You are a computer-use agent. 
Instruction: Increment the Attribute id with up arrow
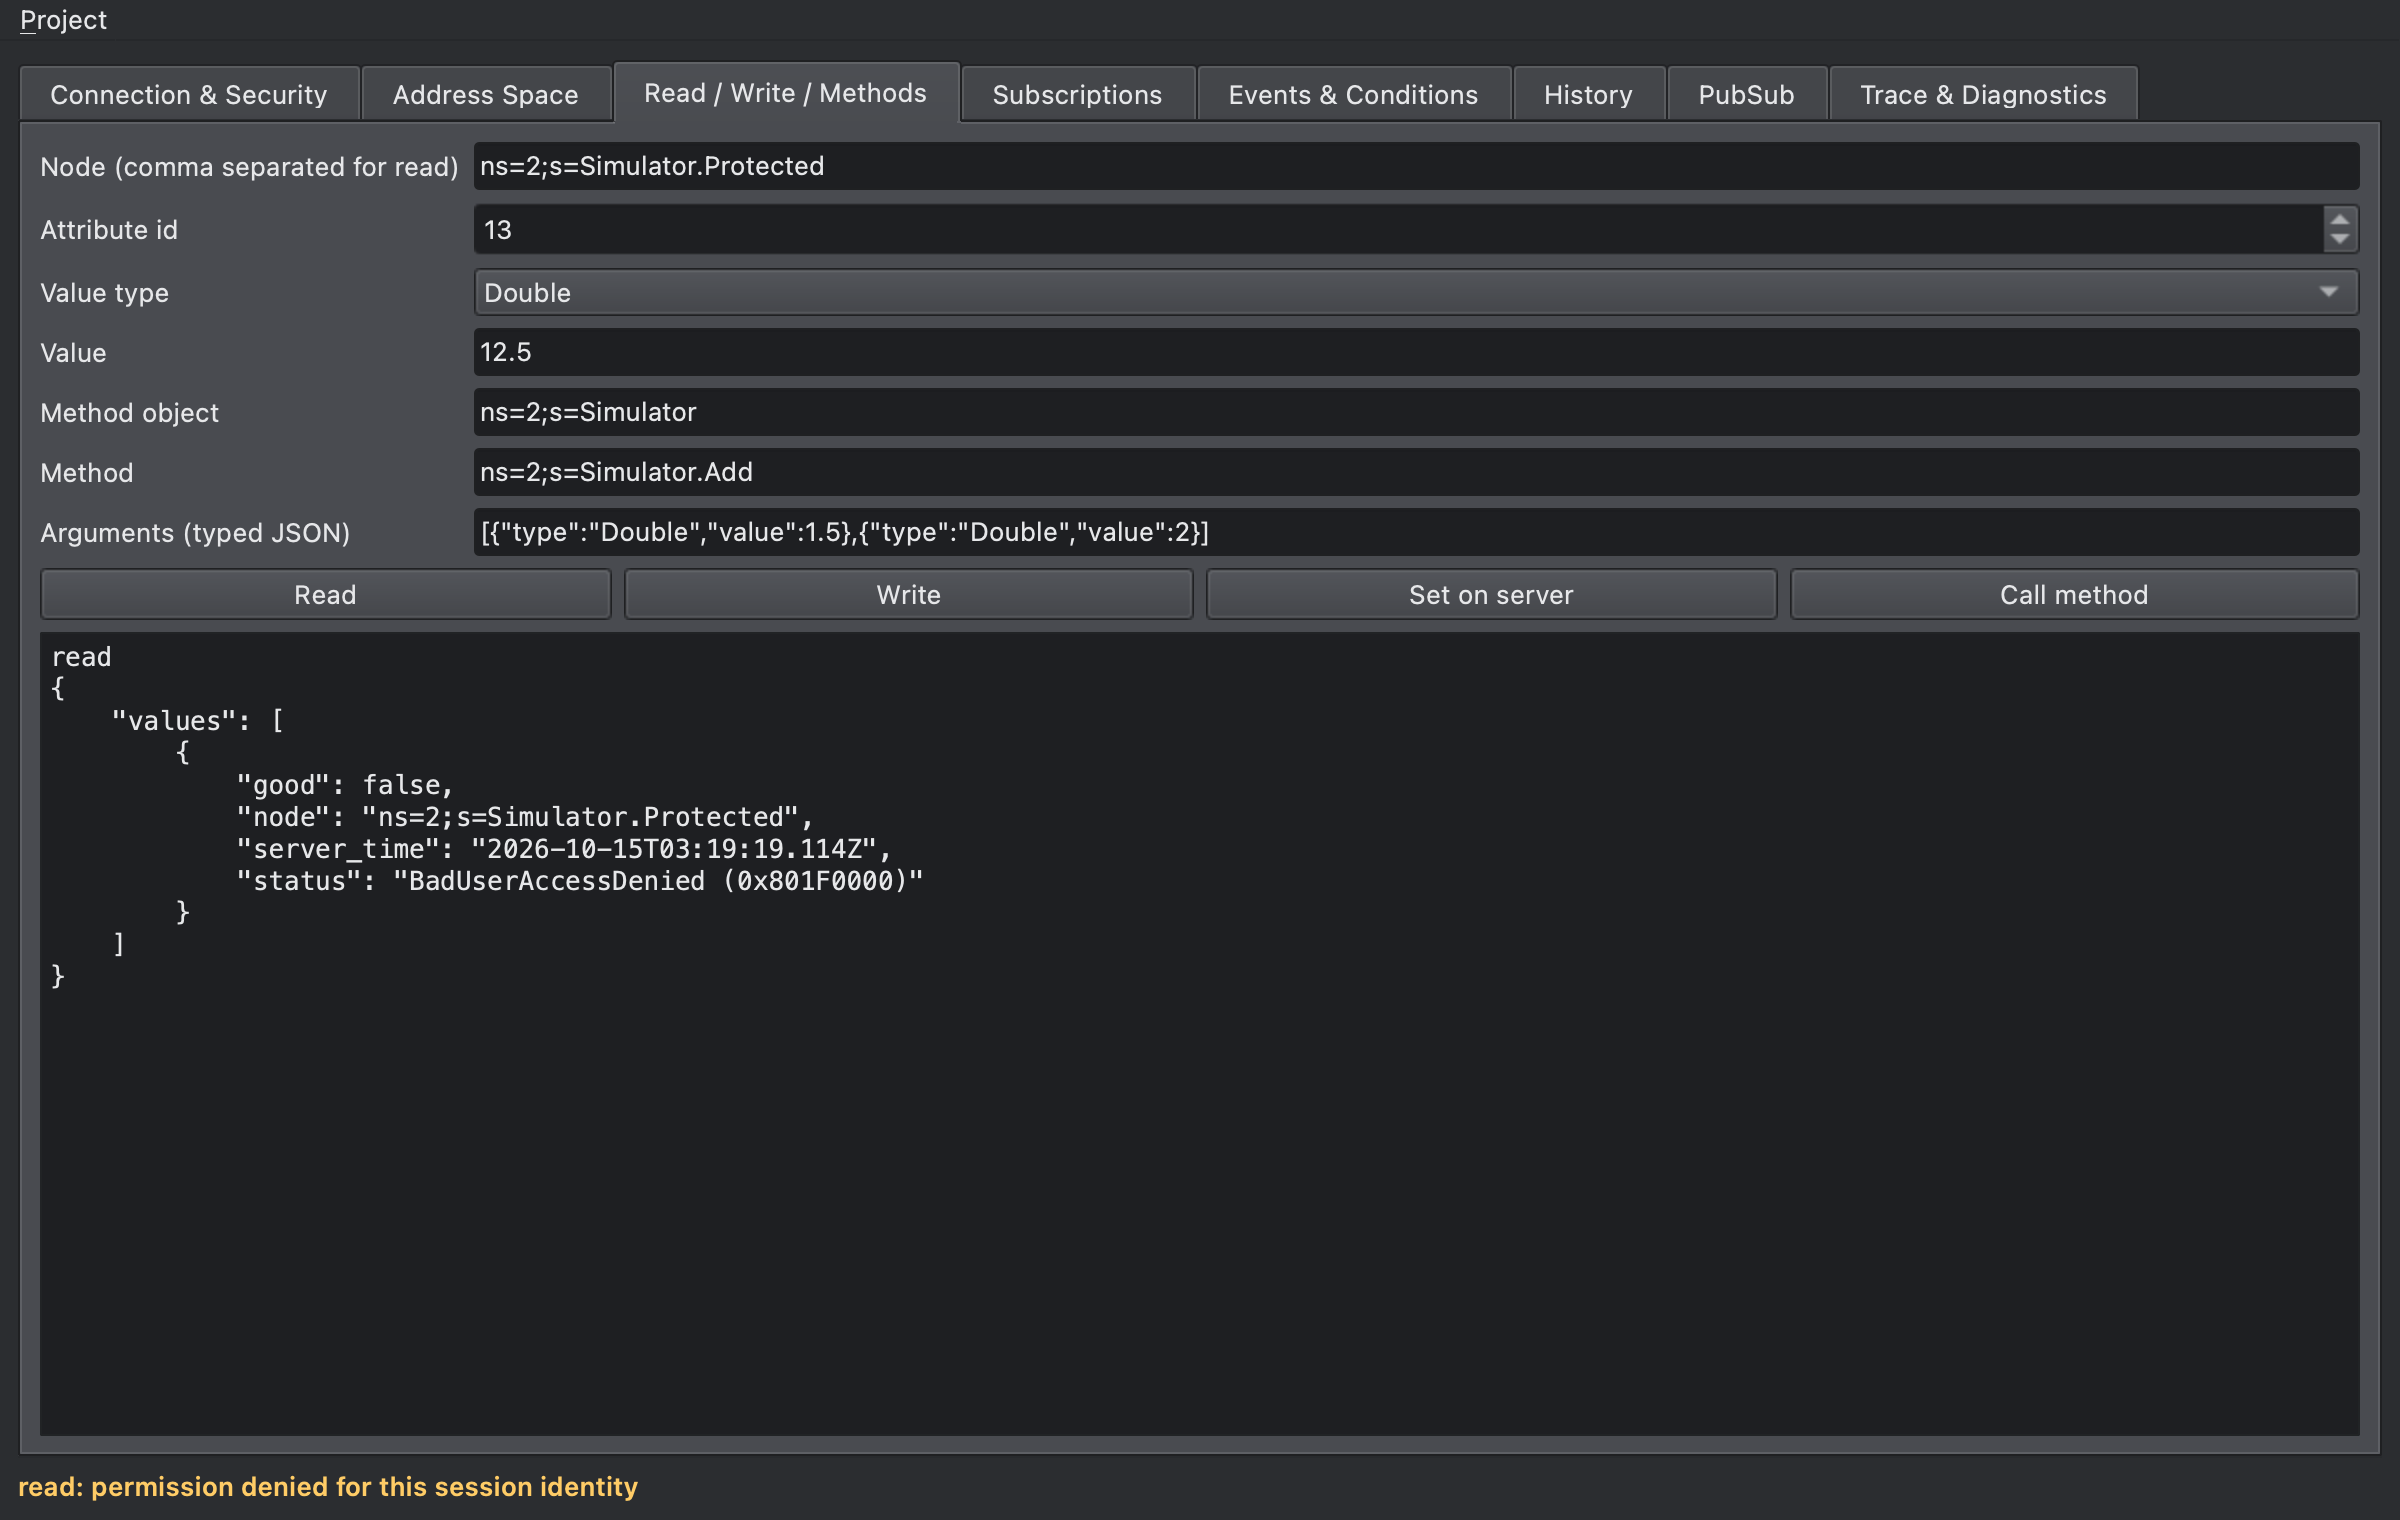[x=2340, y=219]
